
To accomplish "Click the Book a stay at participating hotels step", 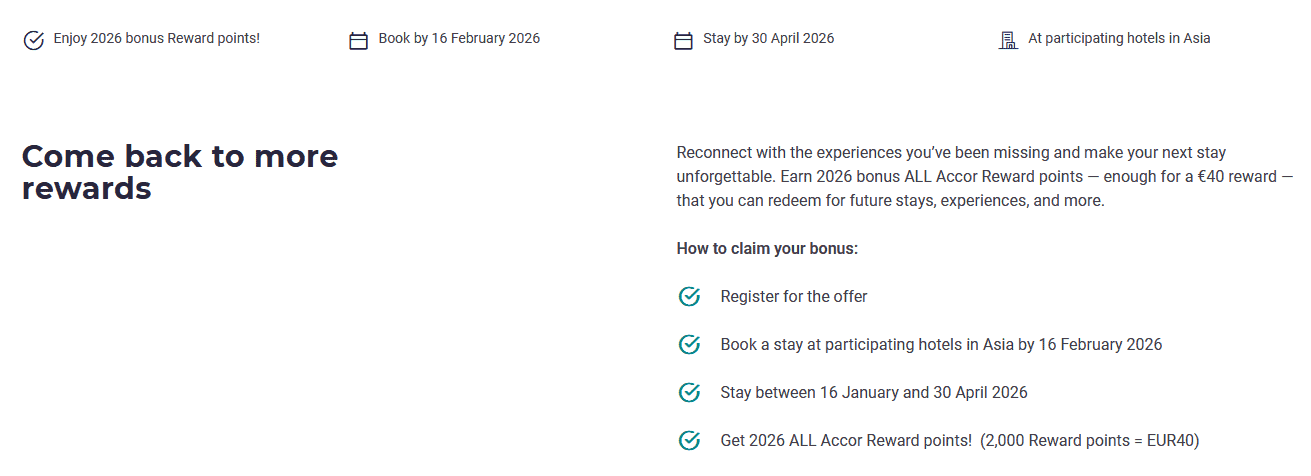I will pos(941,344).
